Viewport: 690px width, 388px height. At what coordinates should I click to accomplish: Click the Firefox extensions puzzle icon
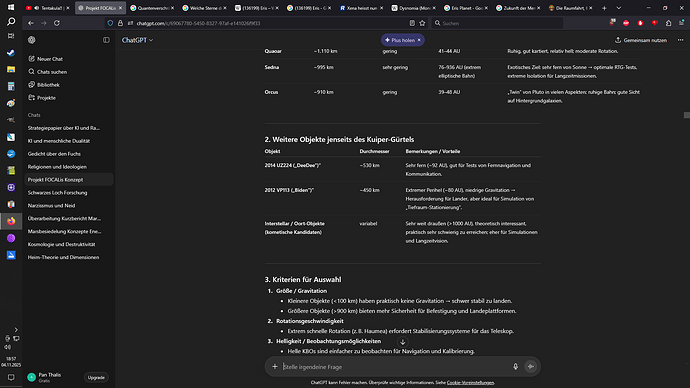point(668,23)
